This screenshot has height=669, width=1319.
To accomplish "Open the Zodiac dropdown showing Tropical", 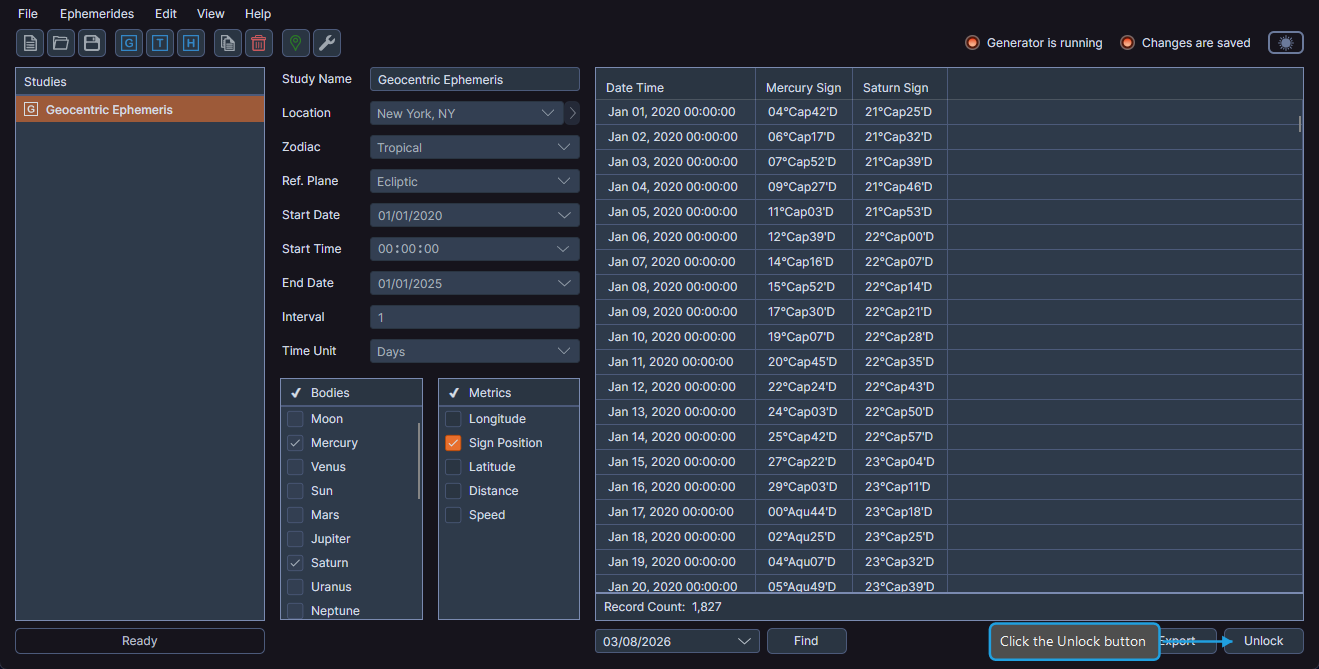I will click(474, 148).
